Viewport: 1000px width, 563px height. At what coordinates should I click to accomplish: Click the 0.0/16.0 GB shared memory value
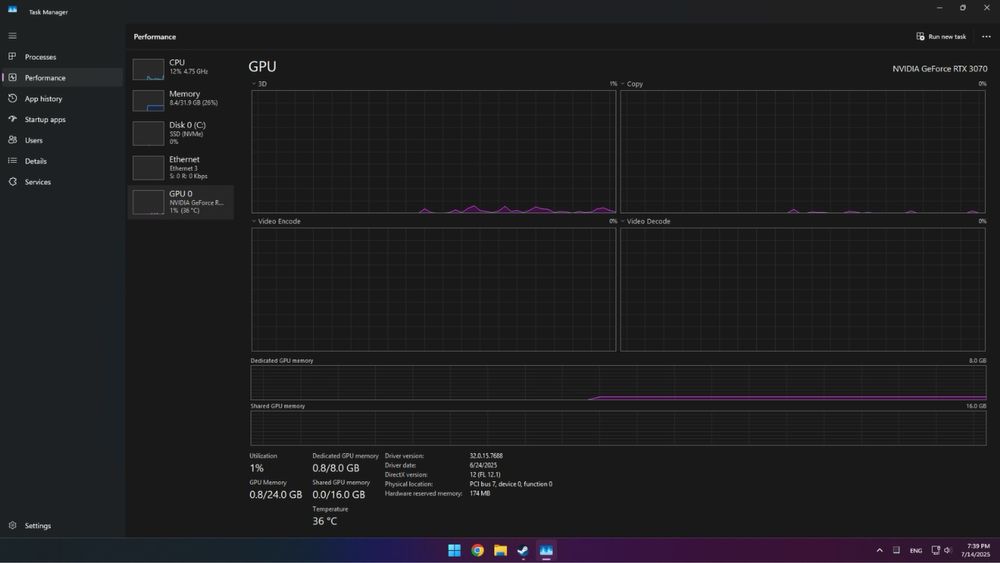pyautogui.click(x=339, y=495)
